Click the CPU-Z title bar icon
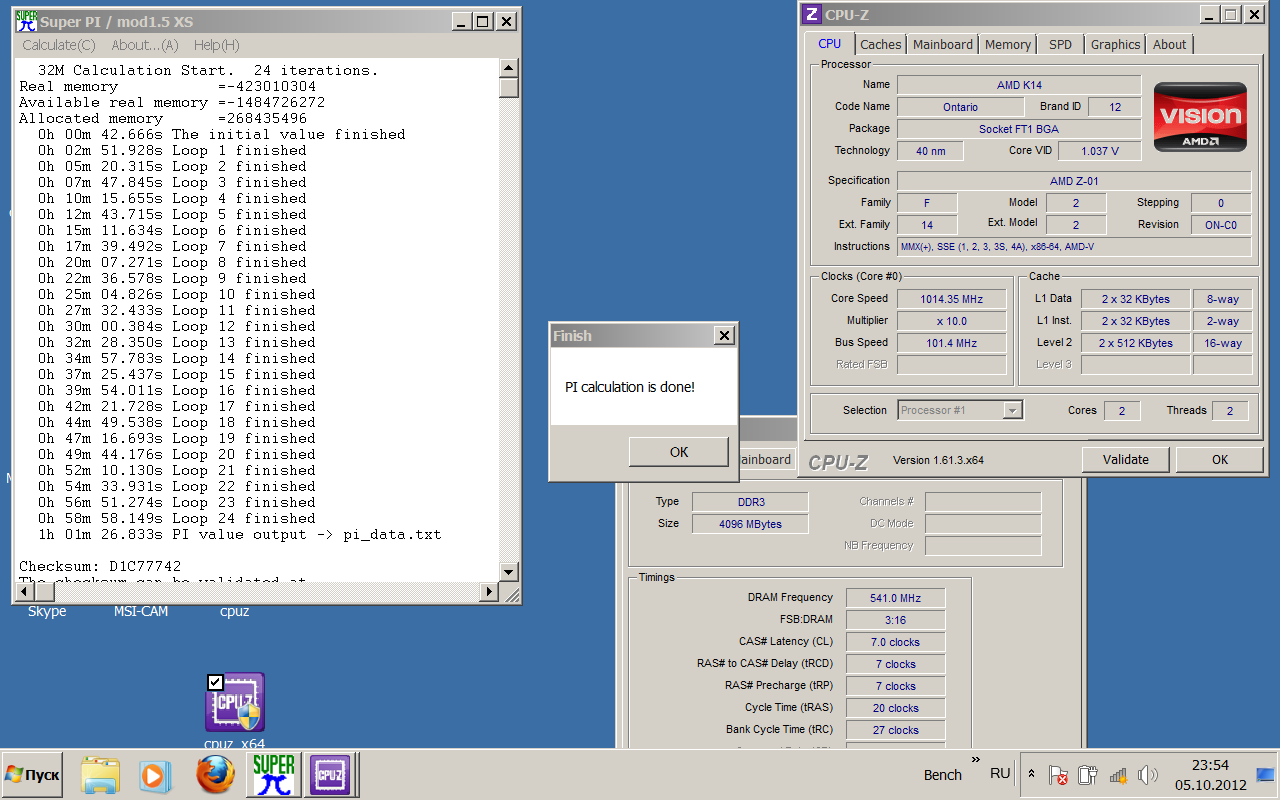The height and width of the screenshot is (800, 1280). pos(812,14)
